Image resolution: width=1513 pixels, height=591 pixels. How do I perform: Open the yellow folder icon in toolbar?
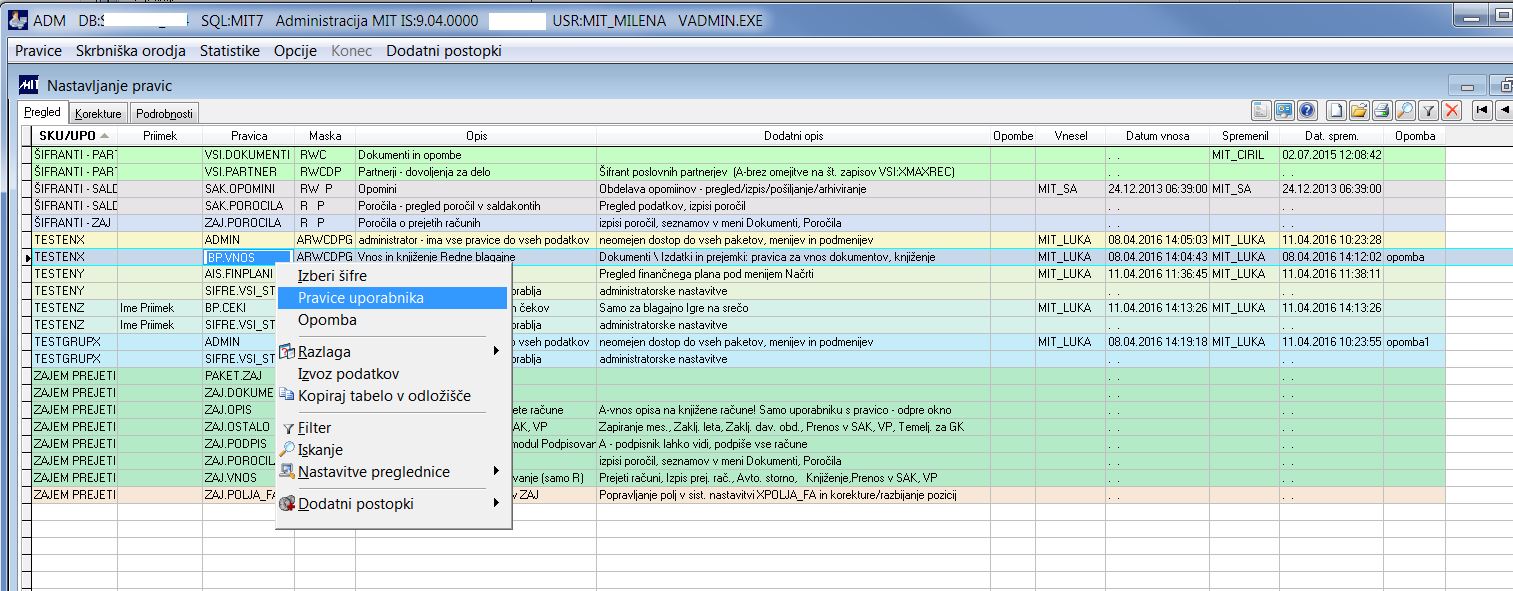coord(1359,110)
